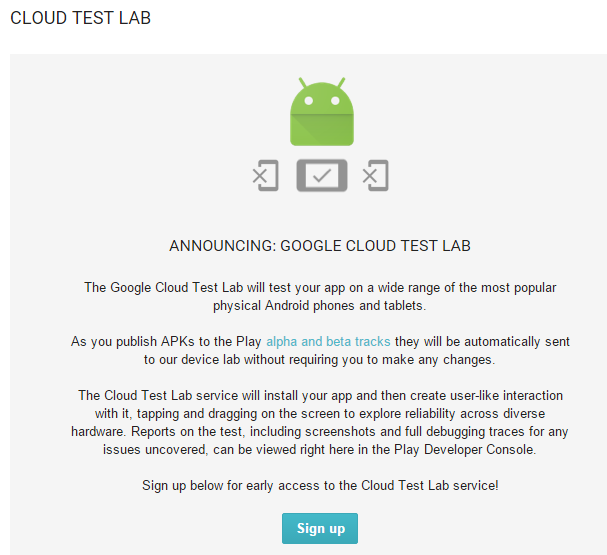Click the Android robot's left antenna
The width and height of the screenshot is (607, 555).
click(303, 82)
